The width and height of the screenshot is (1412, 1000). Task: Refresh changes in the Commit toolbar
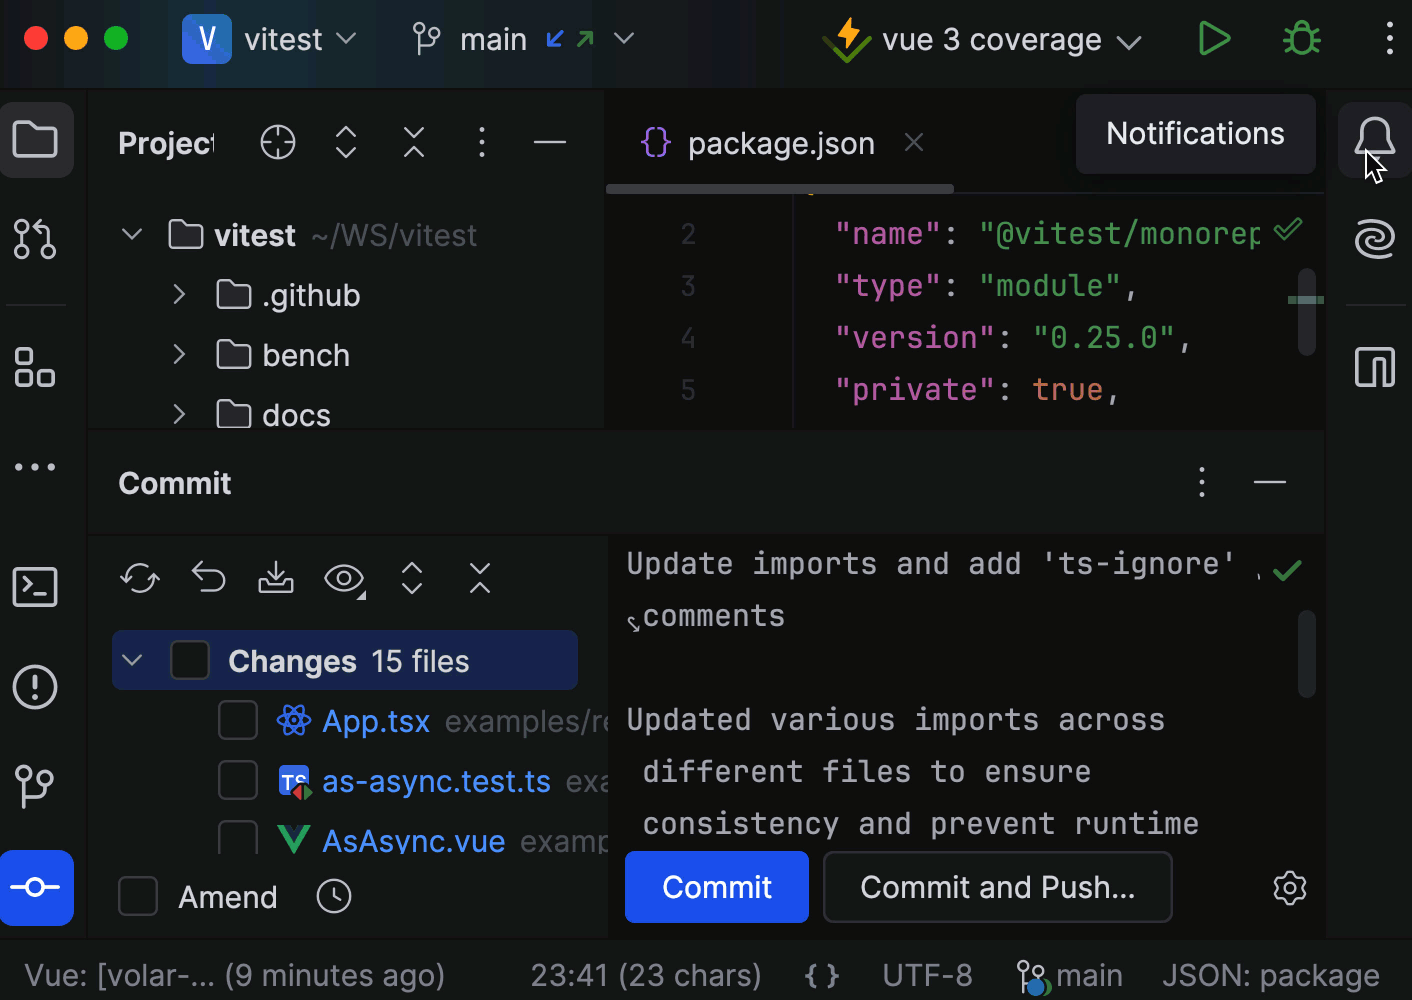(x=139, y=578)
